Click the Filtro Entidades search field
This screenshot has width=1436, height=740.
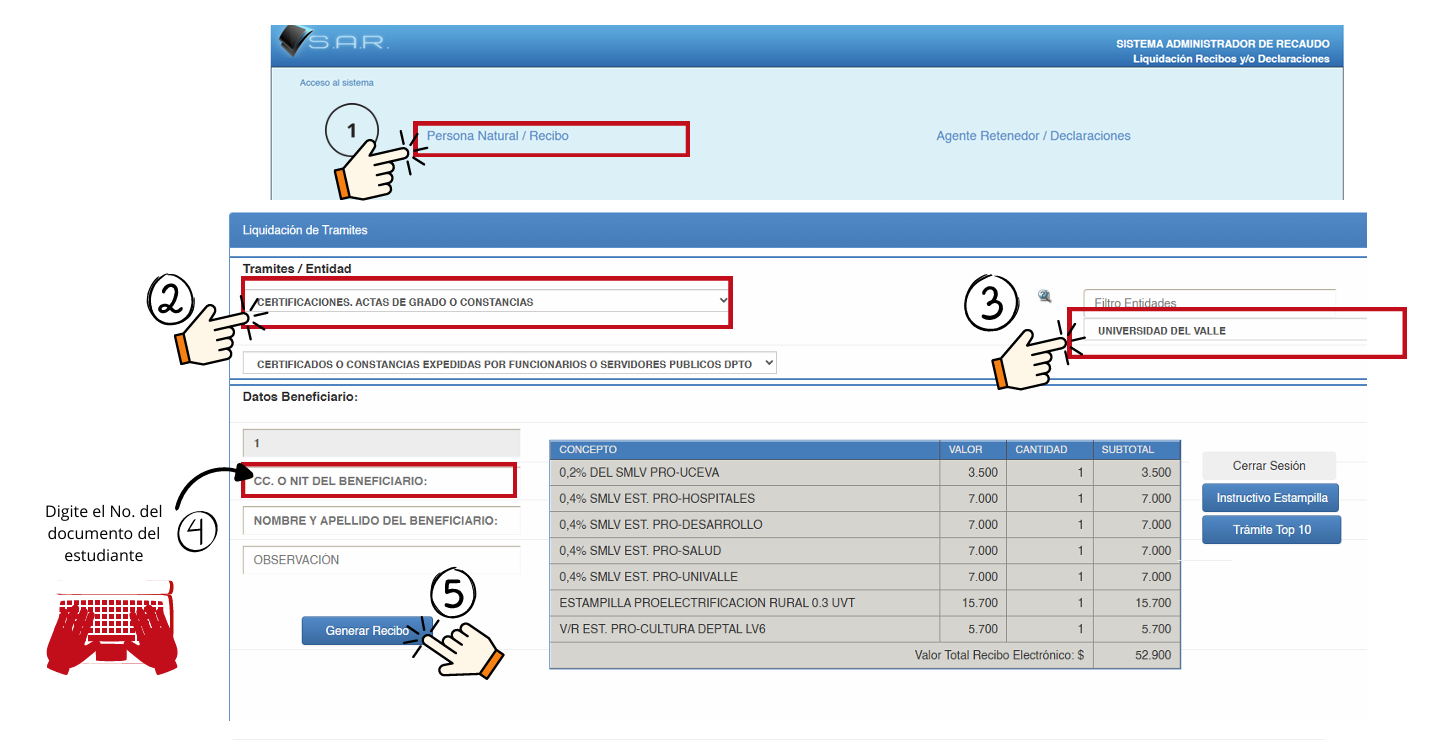point(1208,302)
